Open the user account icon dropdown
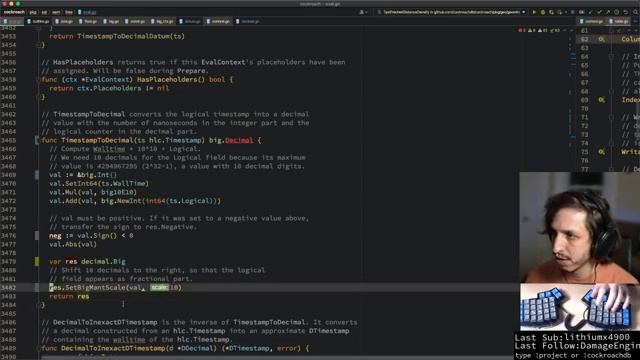This screenshot has height=360, width=640. click(362, 12)
